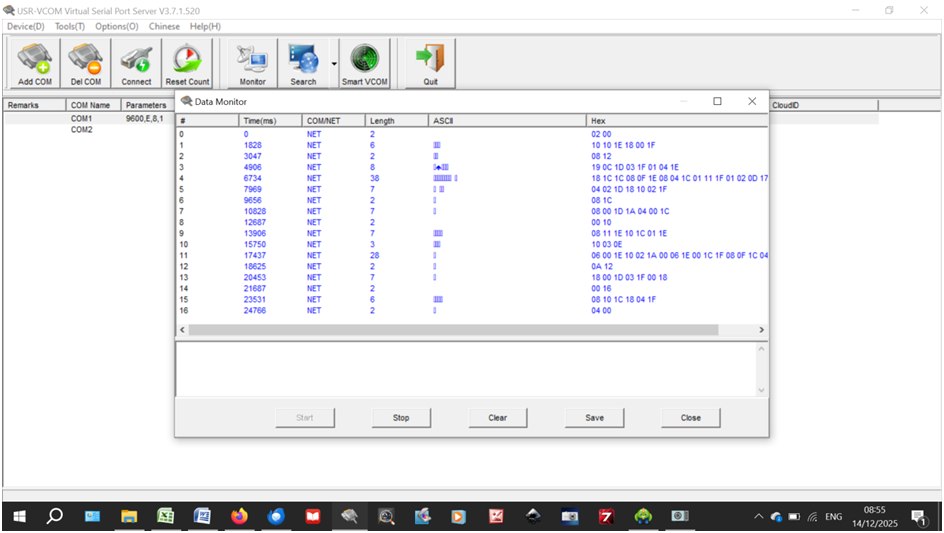Click the Quit toolbar icon
The height and width of the screenshot is (533, 944).
[x=430, y=64]
